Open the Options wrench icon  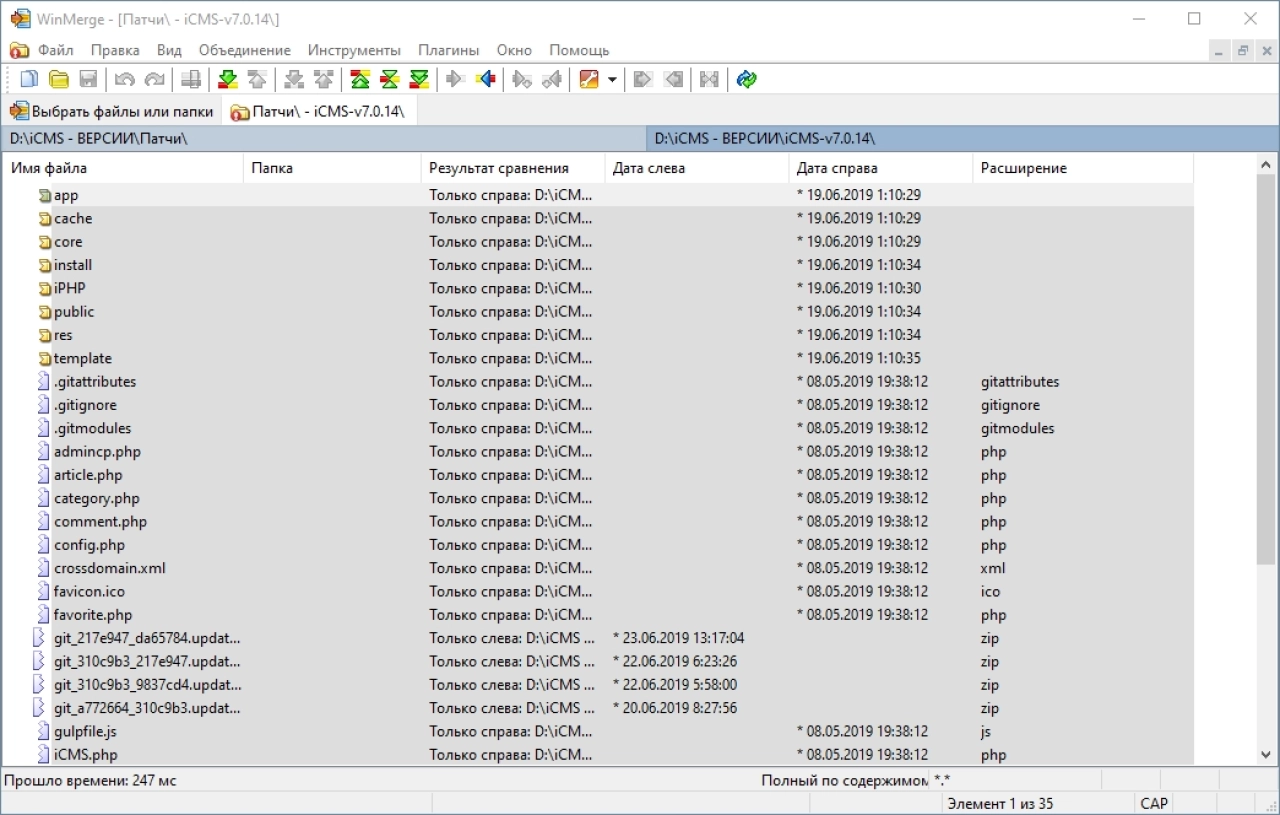tap(589, 79)
